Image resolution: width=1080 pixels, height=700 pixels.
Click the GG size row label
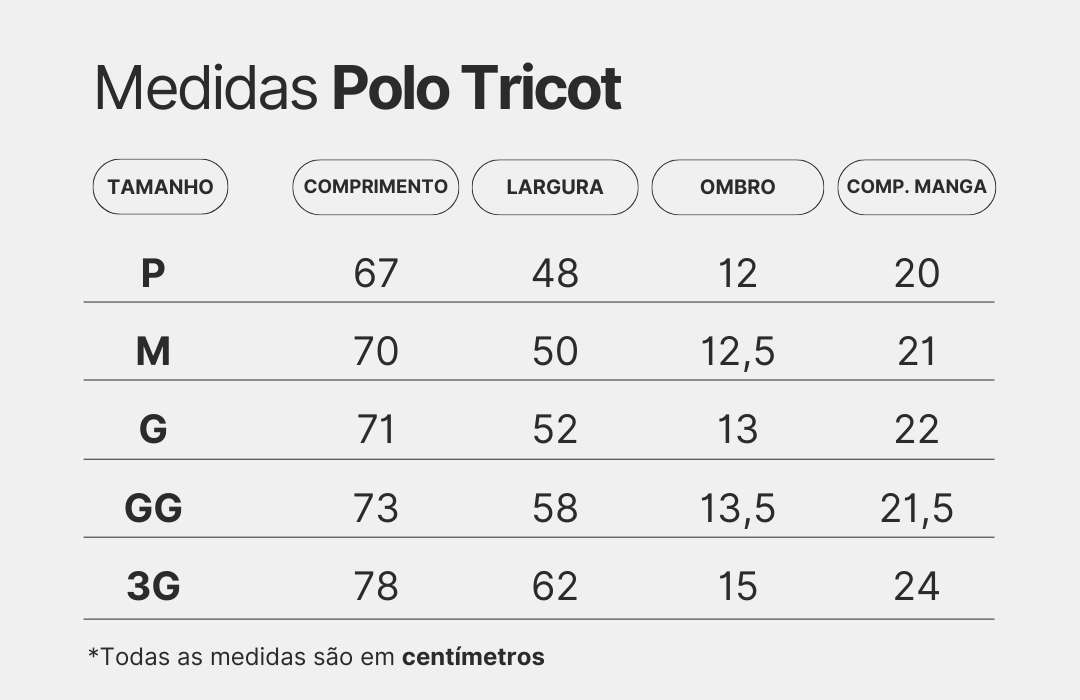coord(153,508)
